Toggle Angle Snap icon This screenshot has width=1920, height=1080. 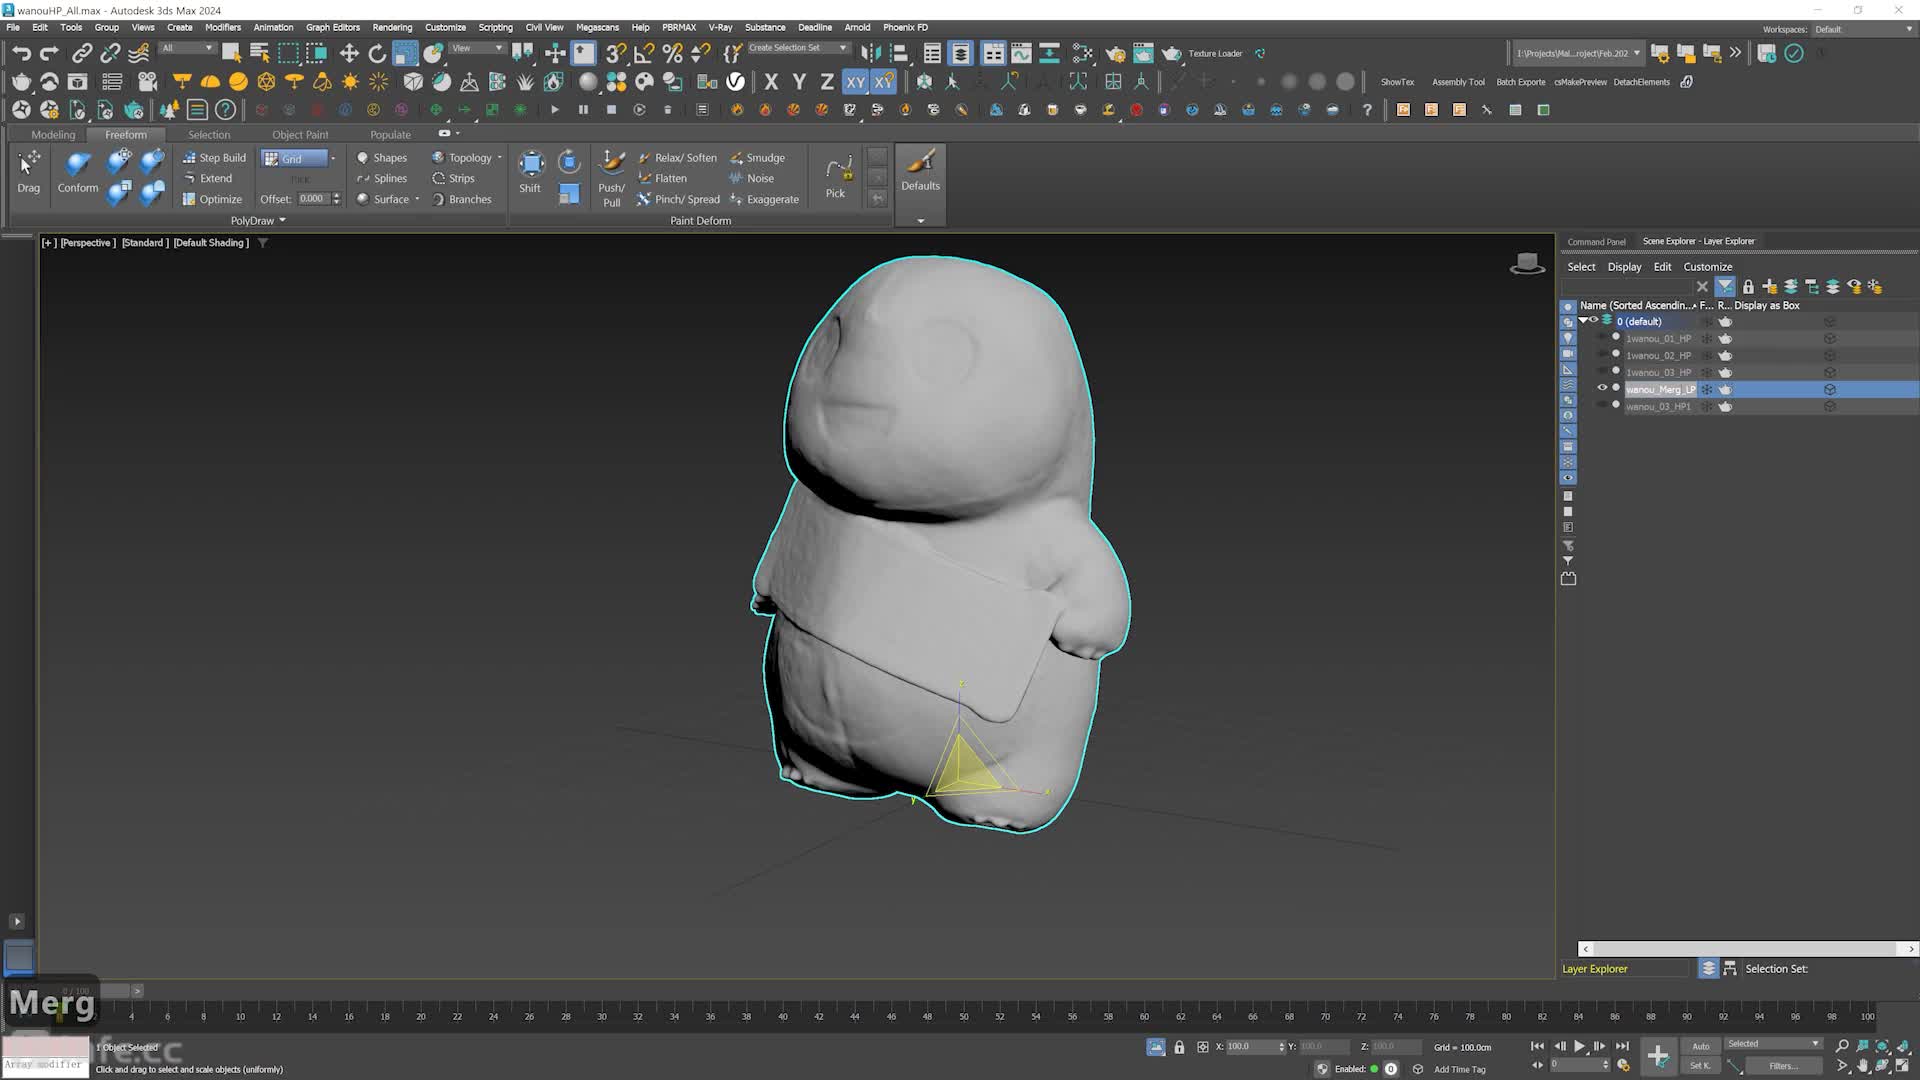[644, 53]
